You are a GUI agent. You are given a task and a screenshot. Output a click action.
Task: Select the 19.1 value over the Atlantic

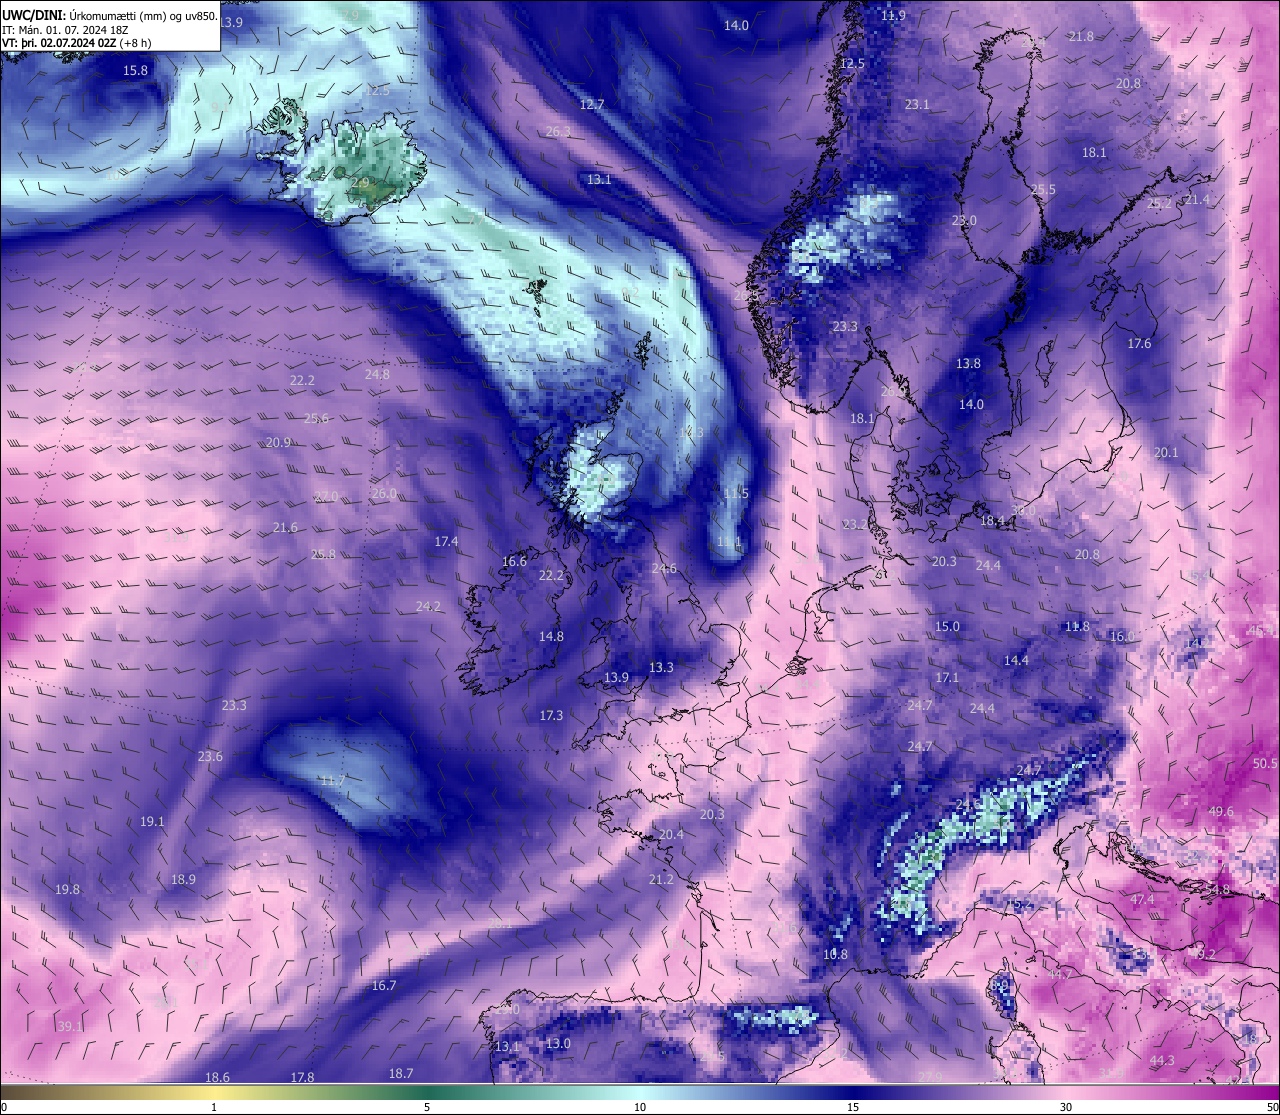tap(152, 822)
